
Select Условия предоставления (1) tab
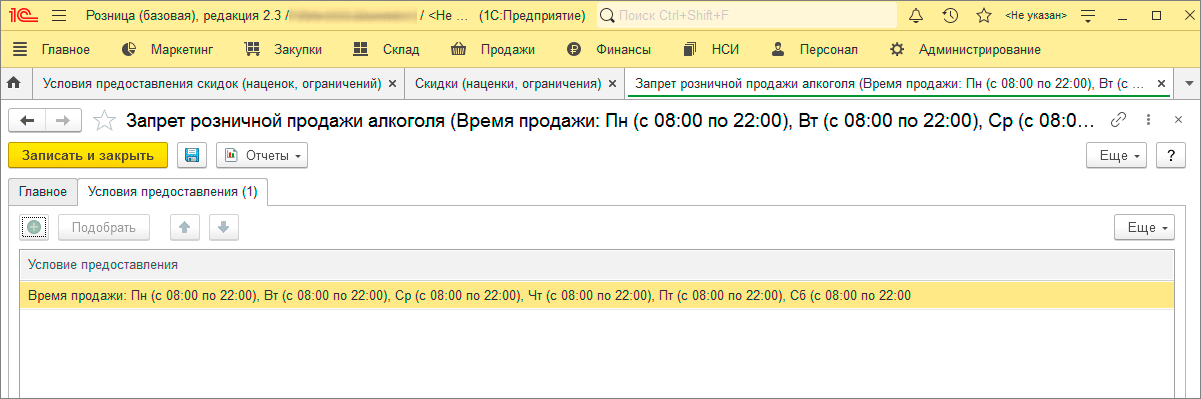[x=172, y=192]
